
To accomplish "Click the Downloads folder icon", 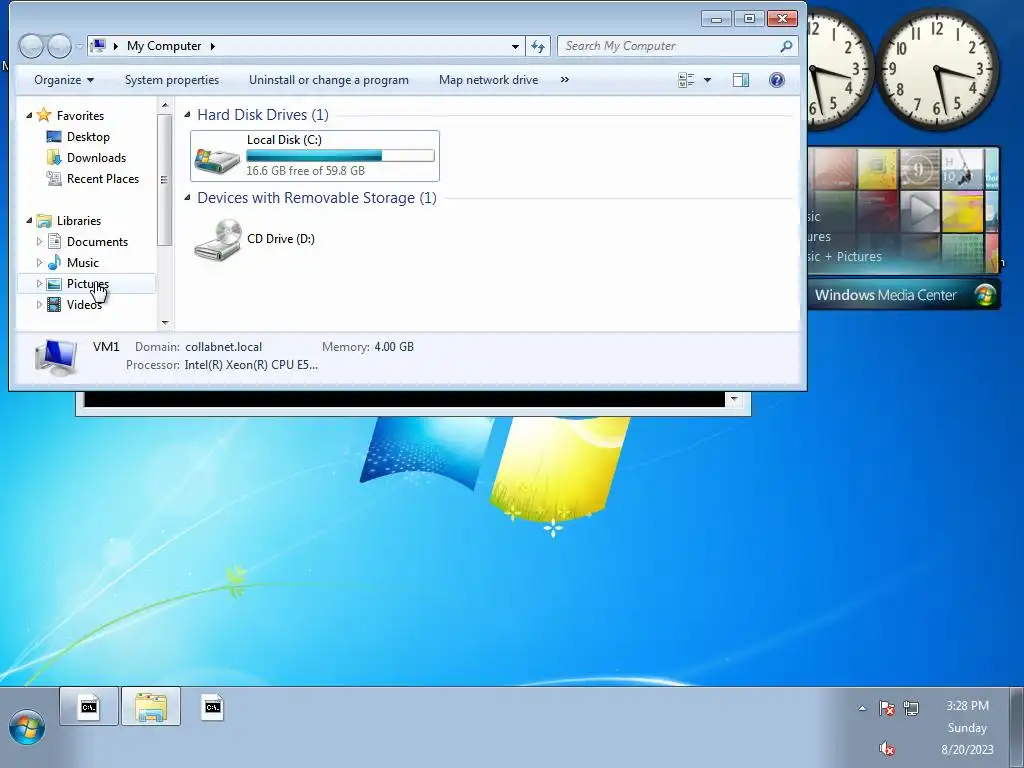I will point(54,157).
